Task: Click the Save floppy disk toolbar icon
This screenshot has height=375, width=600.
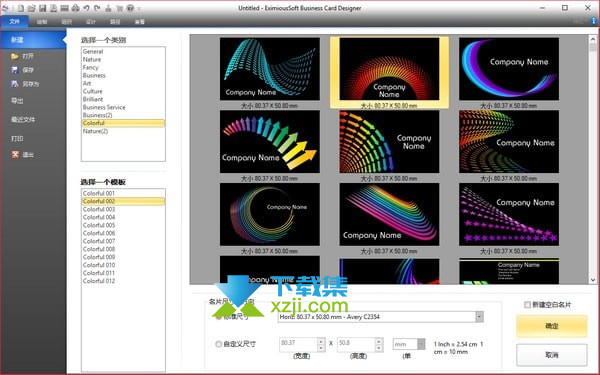Action: click(42, 8)
